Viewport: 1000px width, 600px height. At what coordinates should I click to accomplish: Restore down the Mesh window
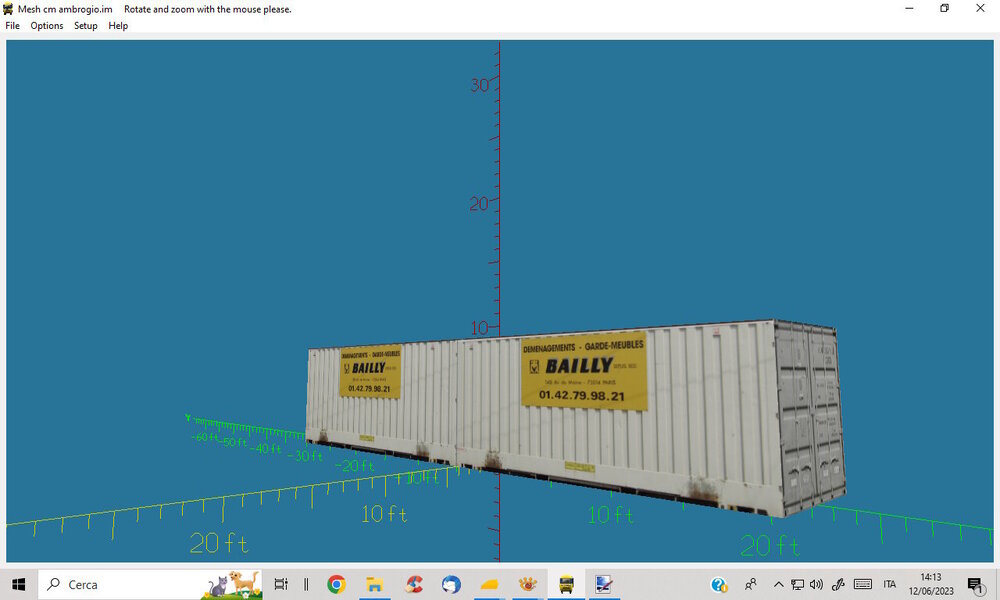pyautogui.click(x=945, y=8)
